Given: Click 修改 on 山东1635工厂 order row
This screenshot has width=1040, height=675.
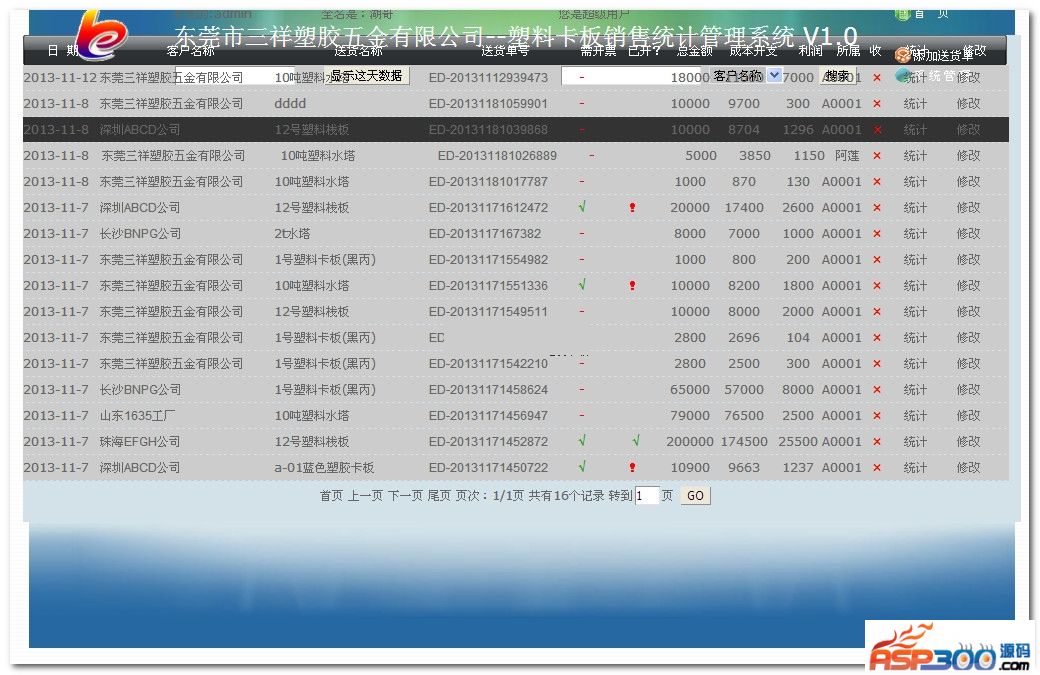Looking at the screenshot, I should click(x=968, y=416).
